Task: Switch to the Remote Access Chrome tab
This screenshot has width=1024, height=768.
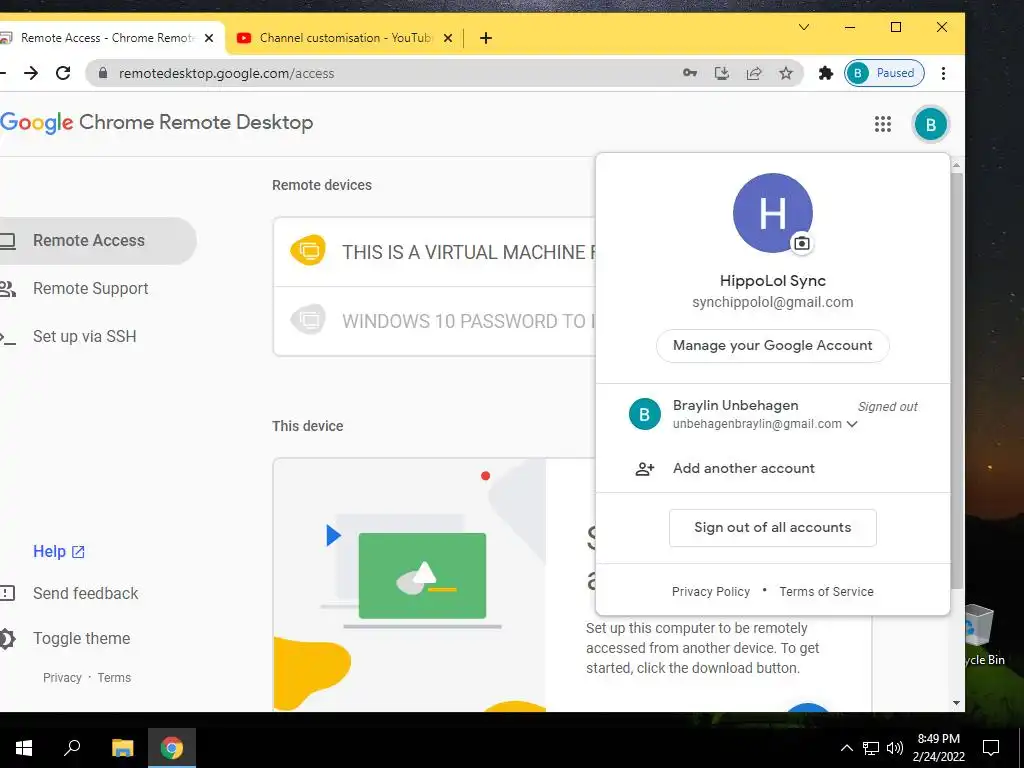Action: point(108,38)
